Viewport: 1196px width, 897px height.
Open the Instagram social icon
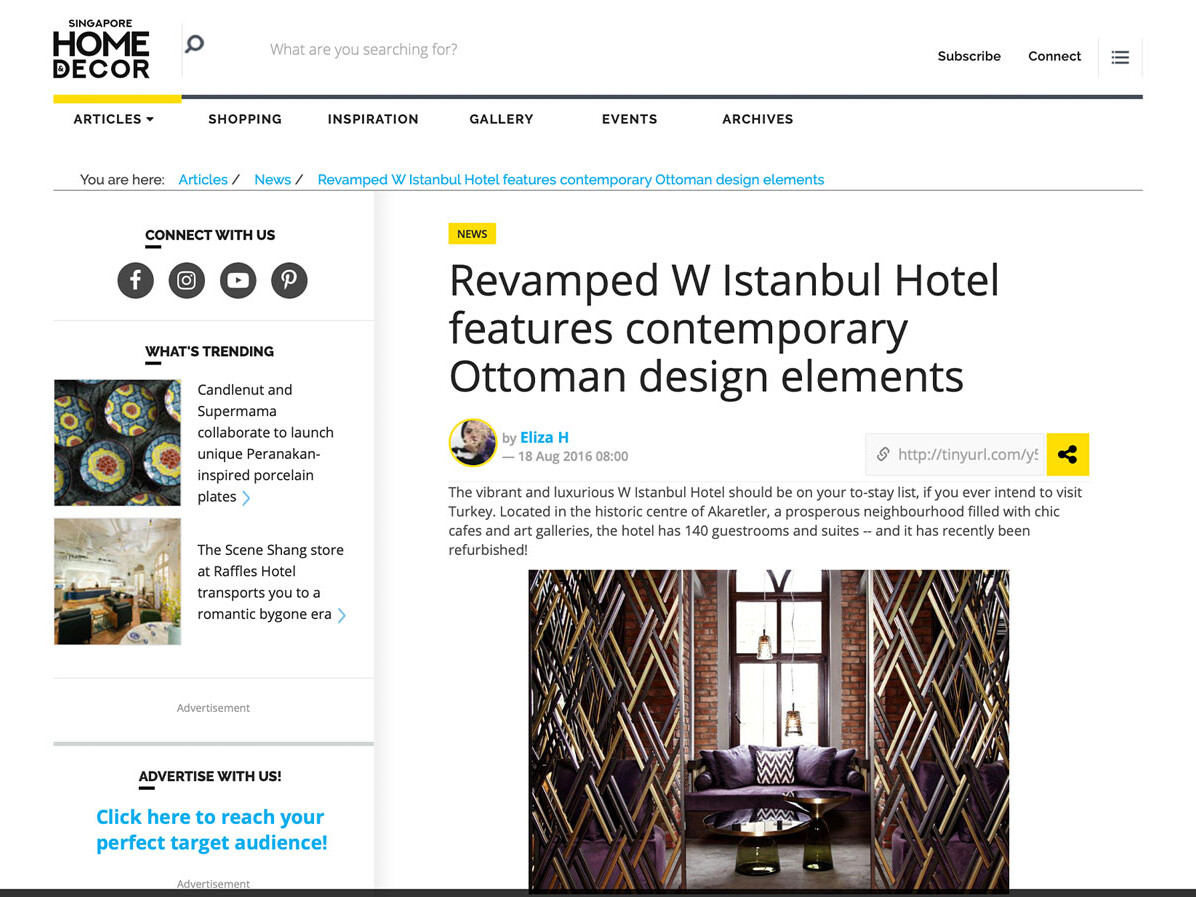pyautogui.click(x=187, y=280)
